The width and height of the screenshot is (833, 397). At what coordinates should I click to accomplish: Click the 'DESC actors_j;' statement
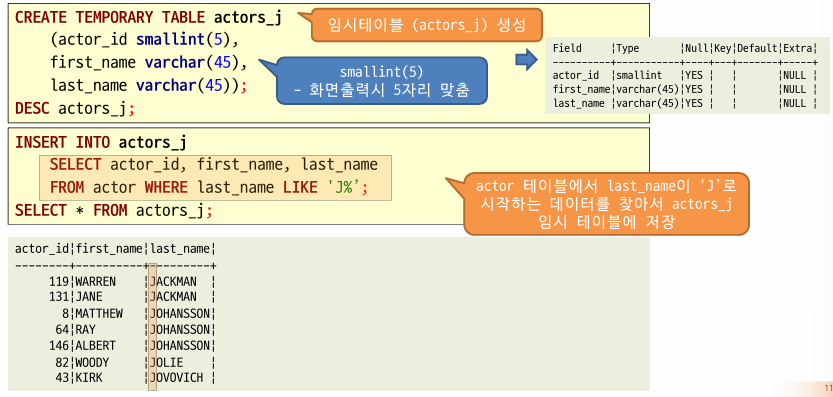coord(75,109)
